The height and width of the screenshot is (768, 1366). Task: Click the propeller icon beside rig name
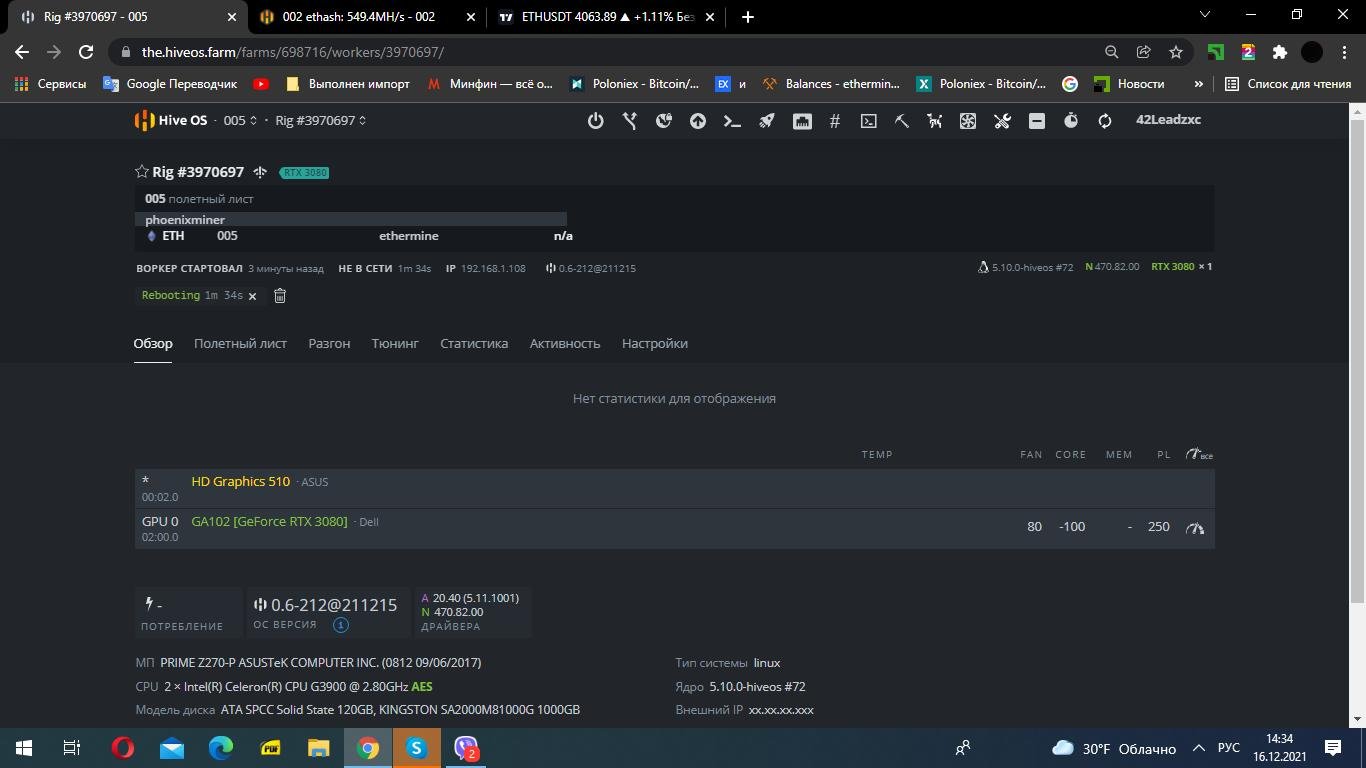click(x=260, y=172)
